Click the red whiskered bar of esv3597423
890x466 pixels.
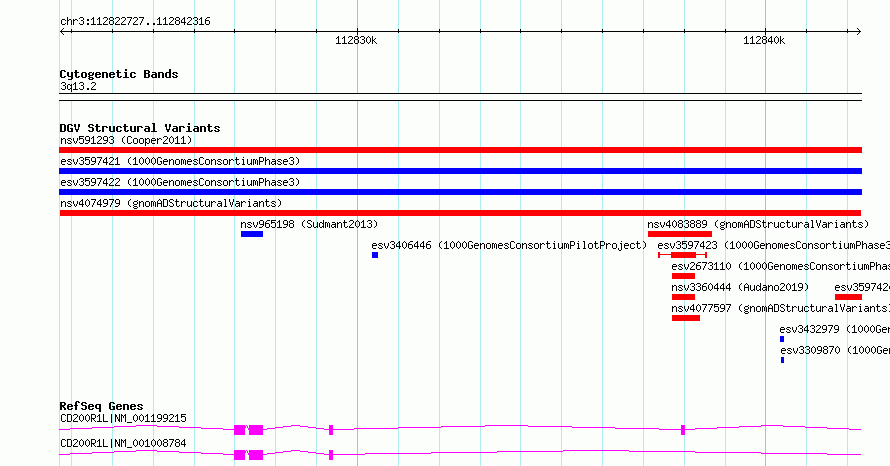683,255
